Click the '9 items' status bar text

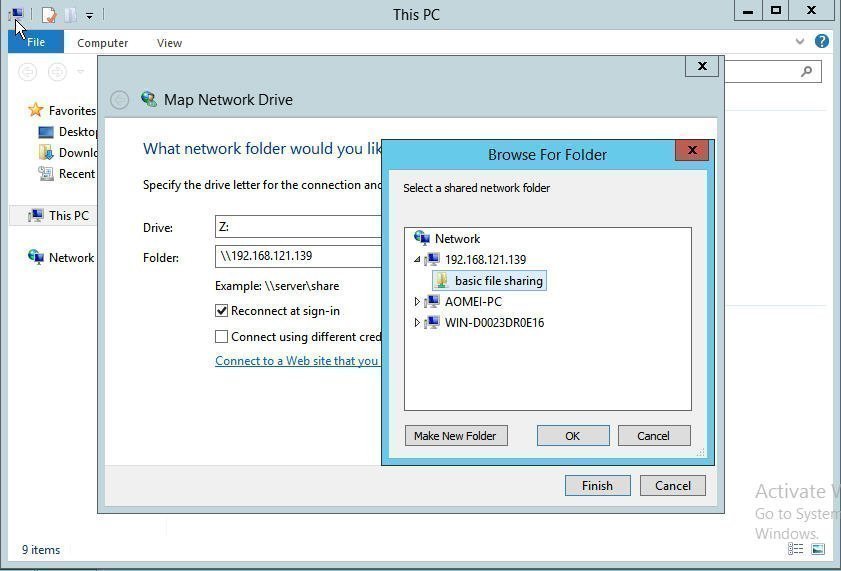coord(41,550)
